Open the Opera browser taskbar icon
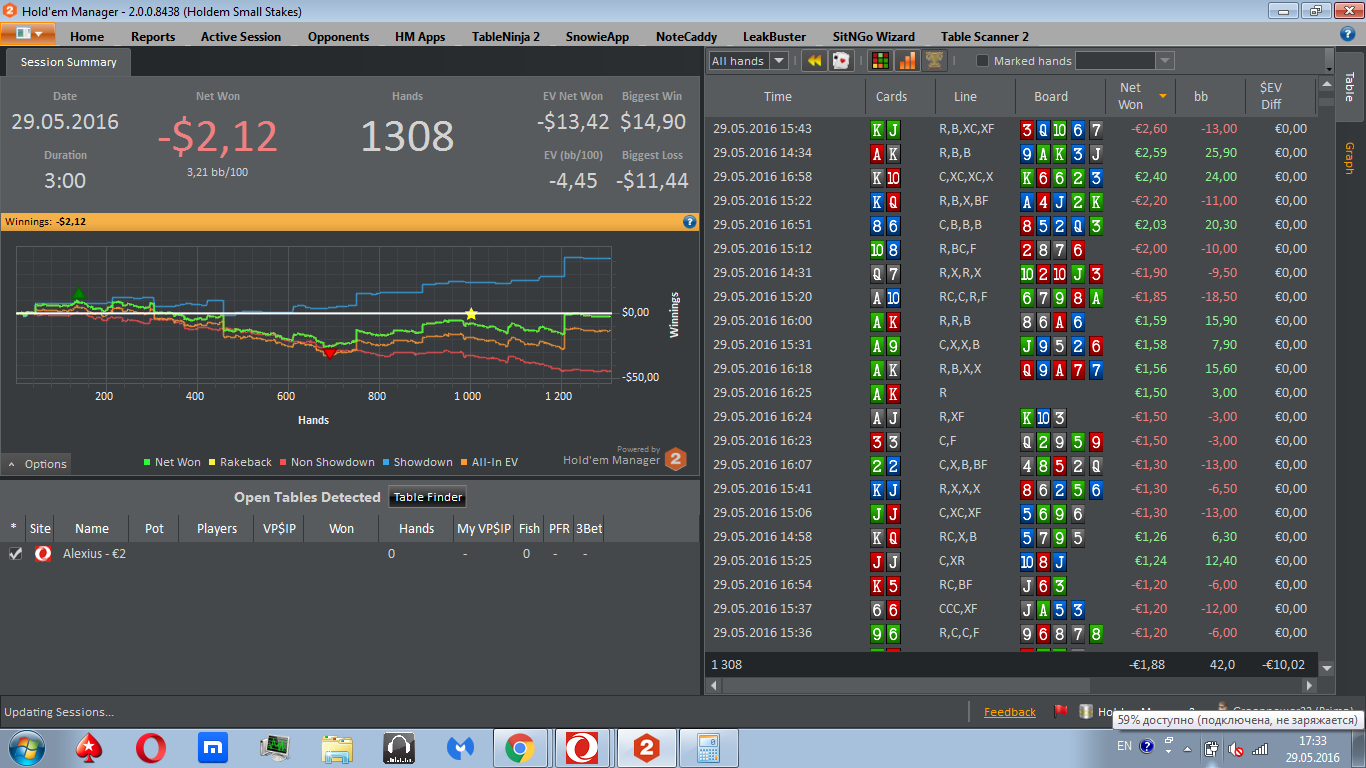 tap(151, 747)
